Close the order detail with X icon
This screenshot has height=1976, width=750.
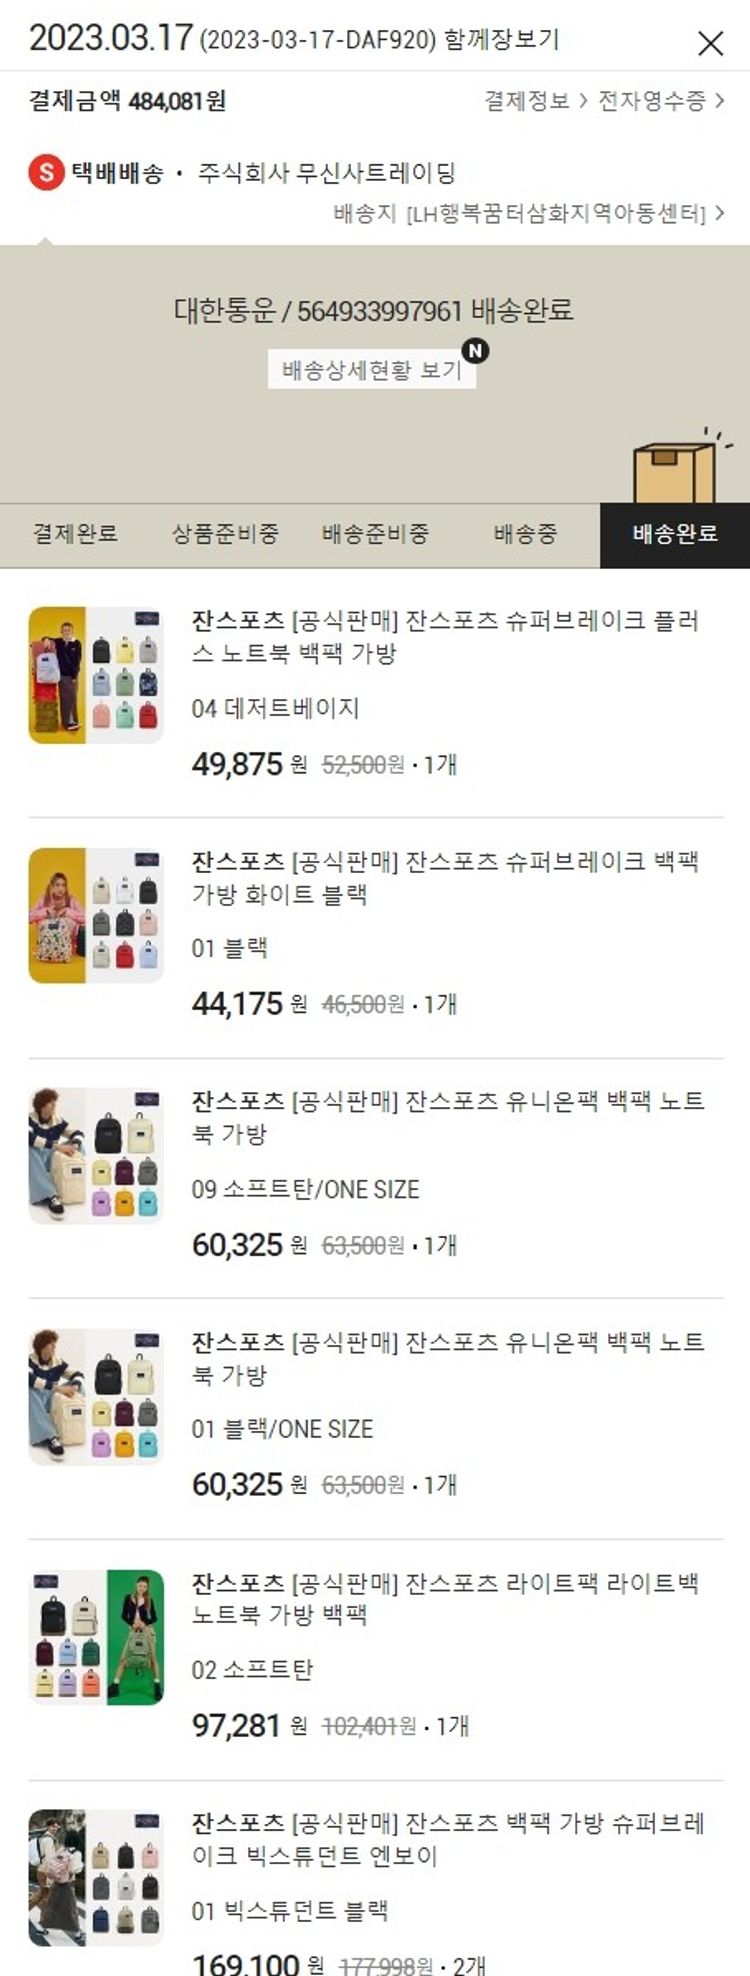[x=710, y=42]
